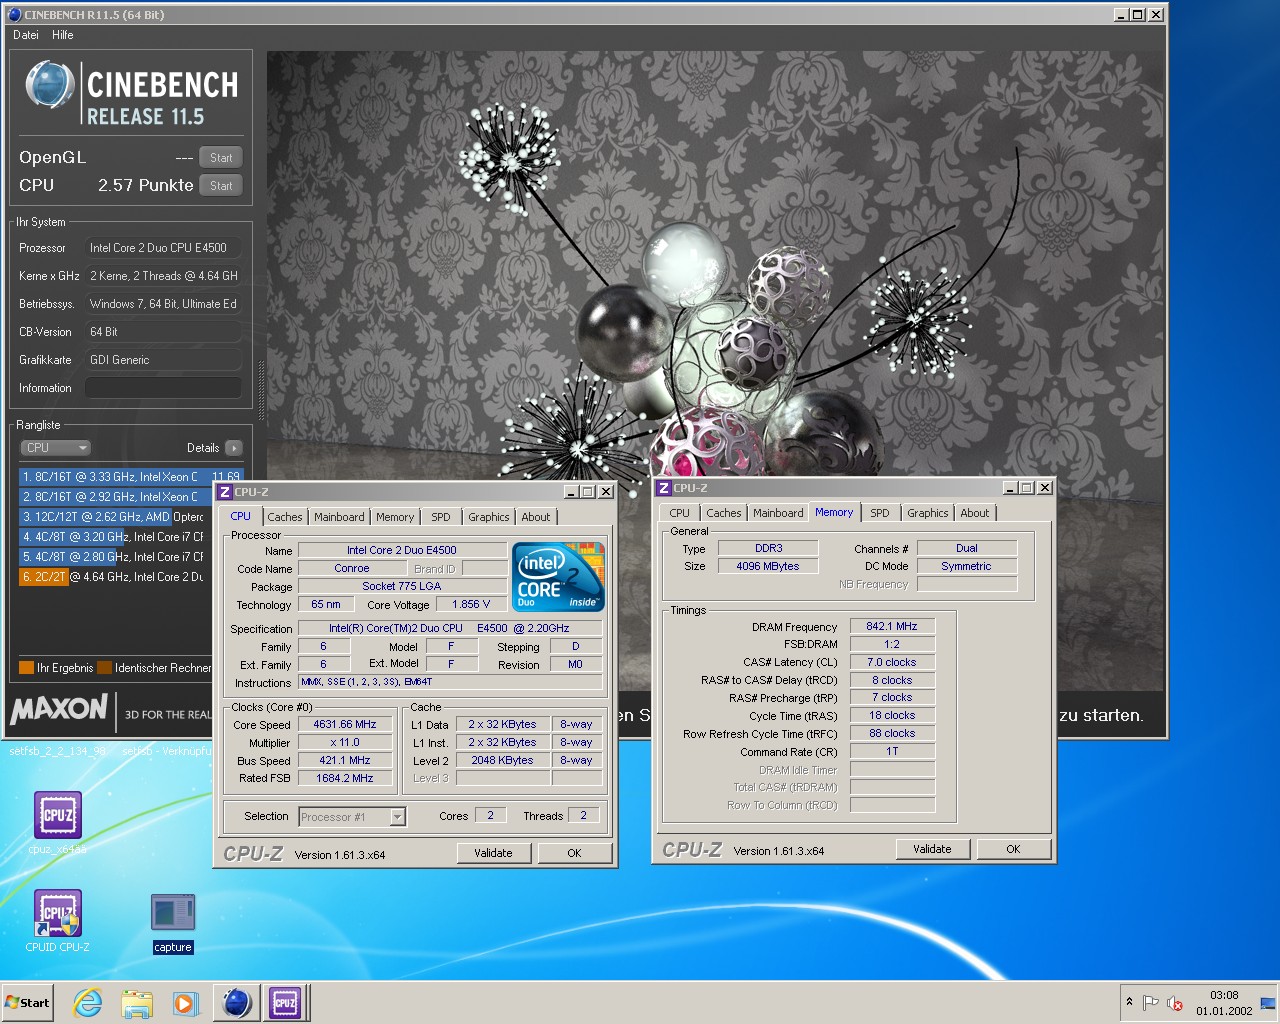Click the DRAM Frequency value 842.1 MHz
1280x1024 pixels.
[x=892, y=627]
